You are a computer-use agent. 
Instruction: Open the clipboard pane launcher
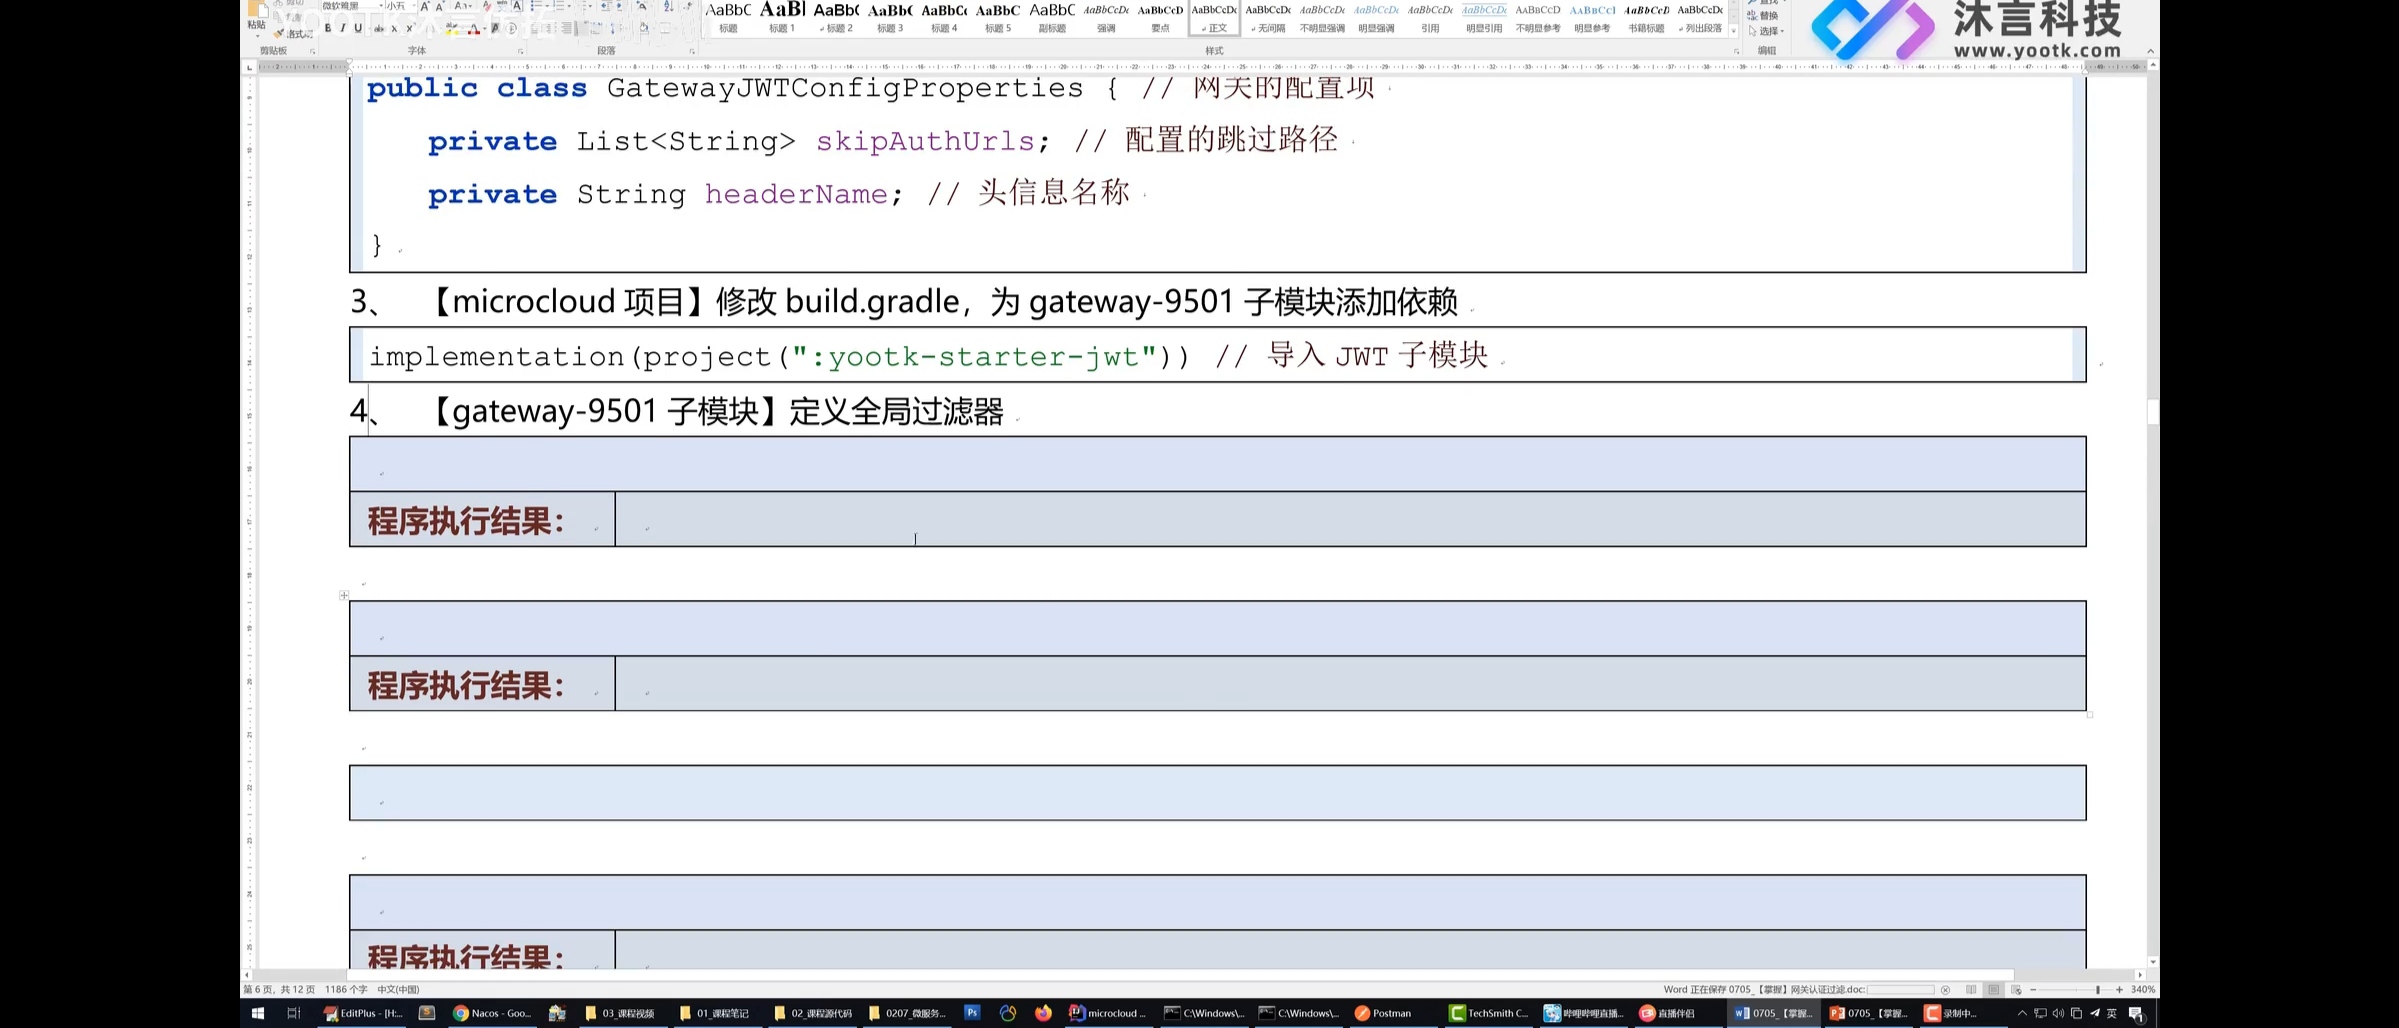point(312,51)
